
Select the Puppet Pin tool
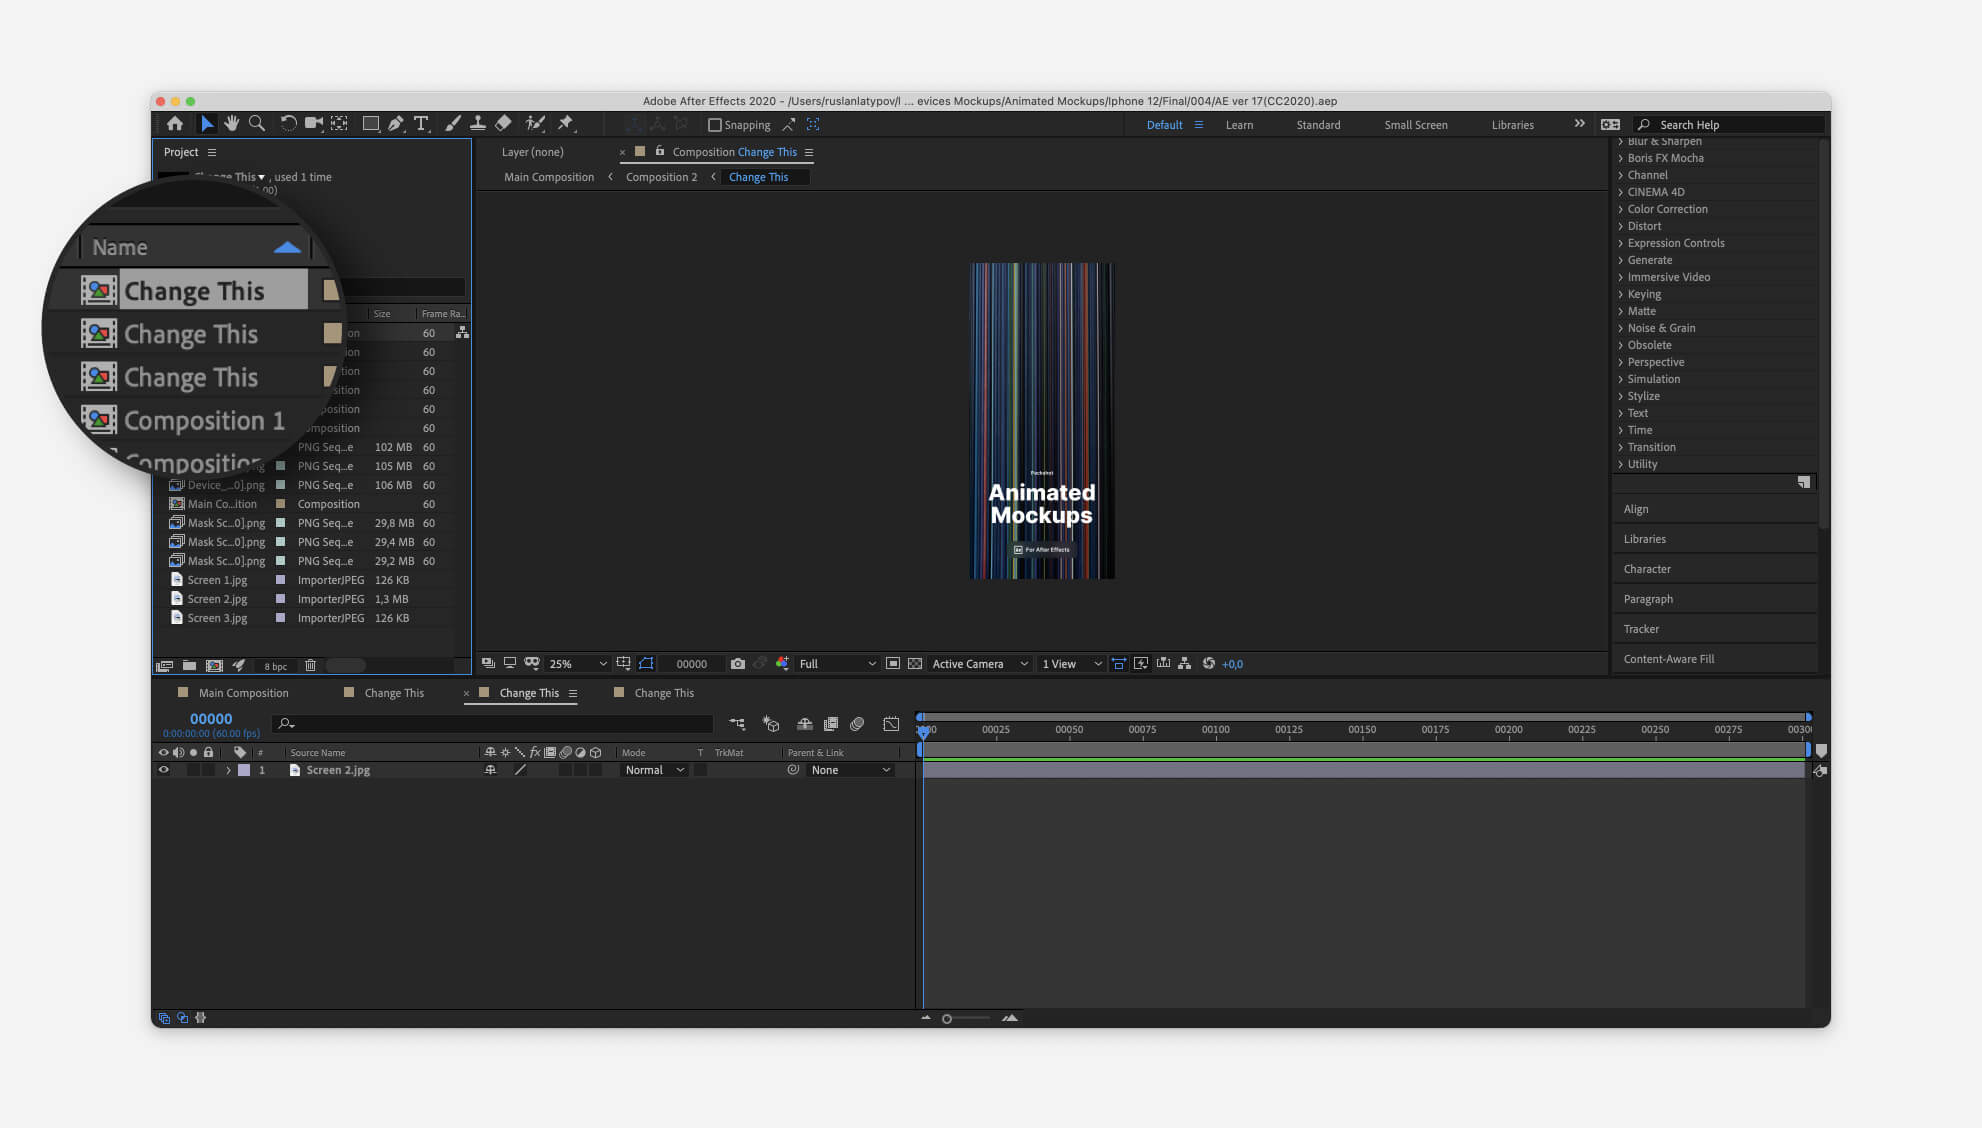click(566, 124)
